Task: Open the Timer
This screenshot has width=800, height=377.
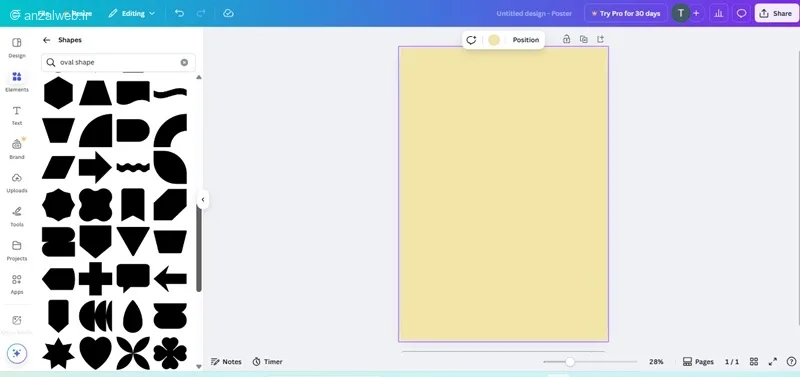Action: [x=267, y=362]
